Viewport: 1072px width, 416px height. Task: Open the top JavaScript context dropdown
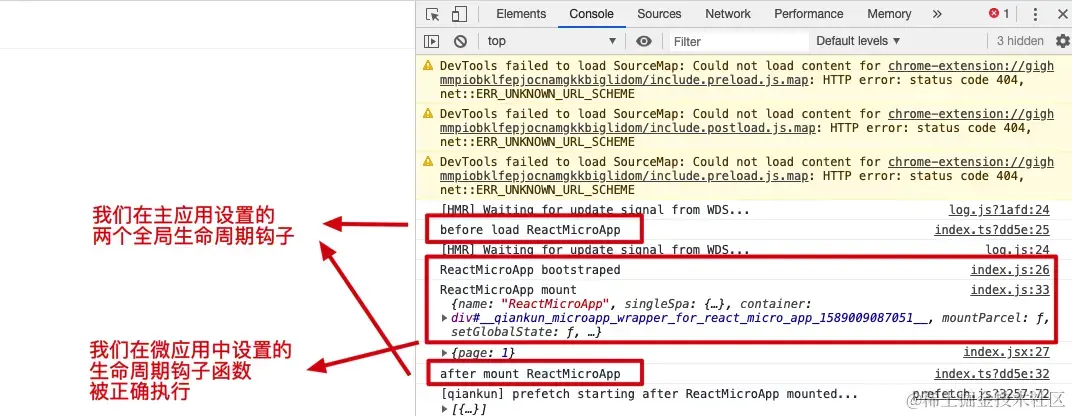pos(552,41)
